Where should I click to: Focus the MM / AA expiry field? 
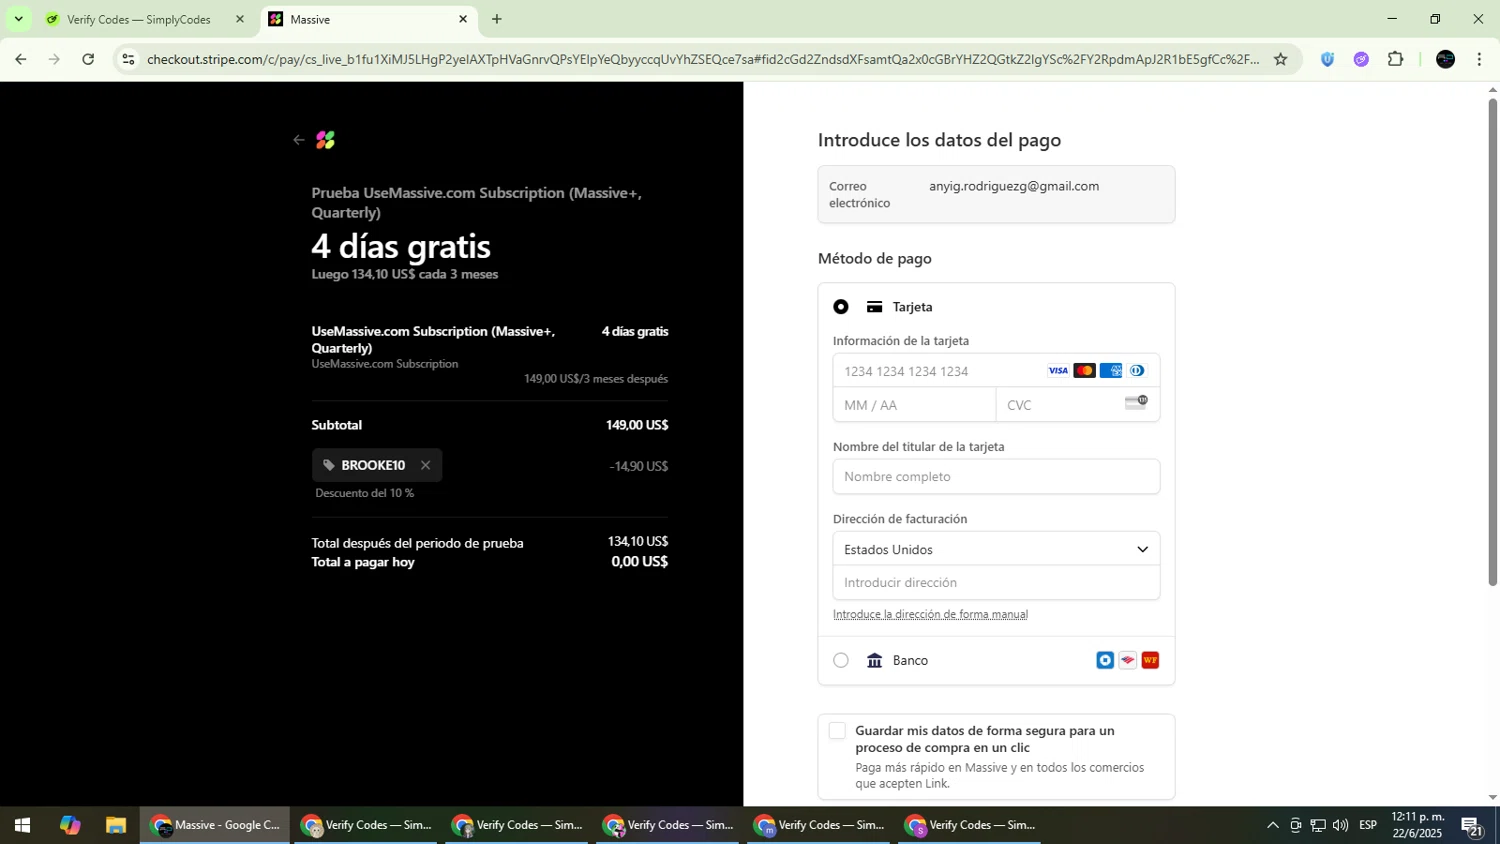(914, 405)
